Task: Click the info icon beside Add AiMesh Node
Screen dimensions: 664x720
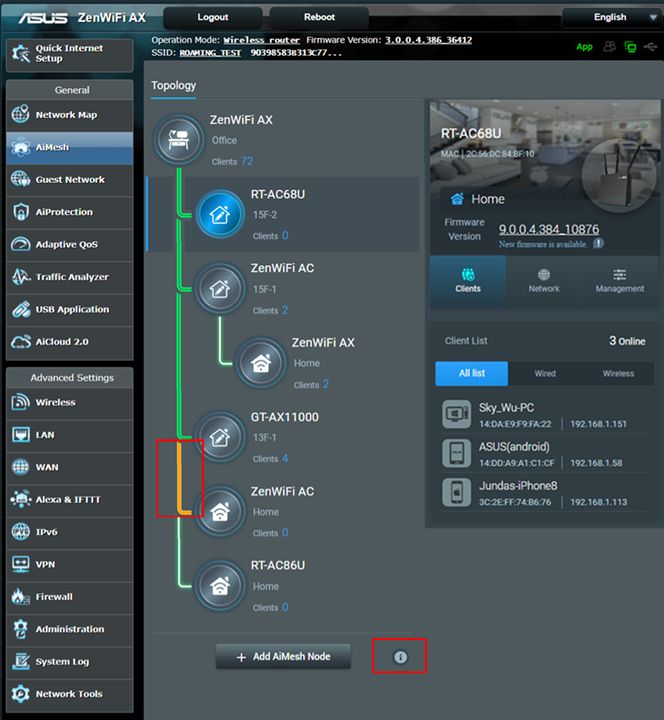Action: [x=400, y=657]
